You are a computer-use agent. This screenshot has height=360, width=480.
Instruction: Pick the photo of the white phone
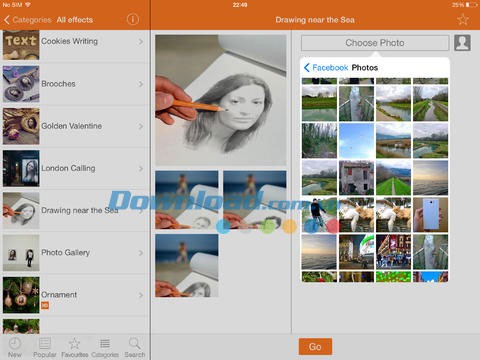click(x=431, y=215)
